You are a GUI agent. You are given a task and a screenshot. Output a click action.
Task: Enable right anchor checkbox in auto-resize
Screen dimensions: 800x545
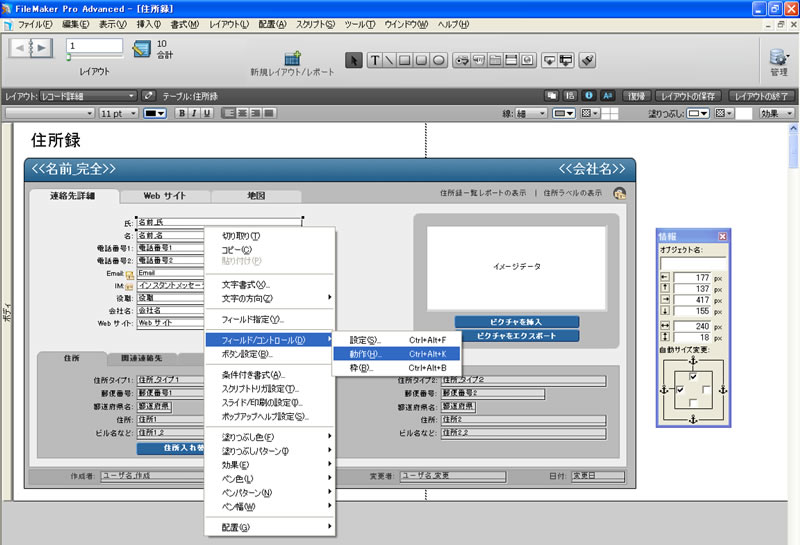(x=706, y=390)
